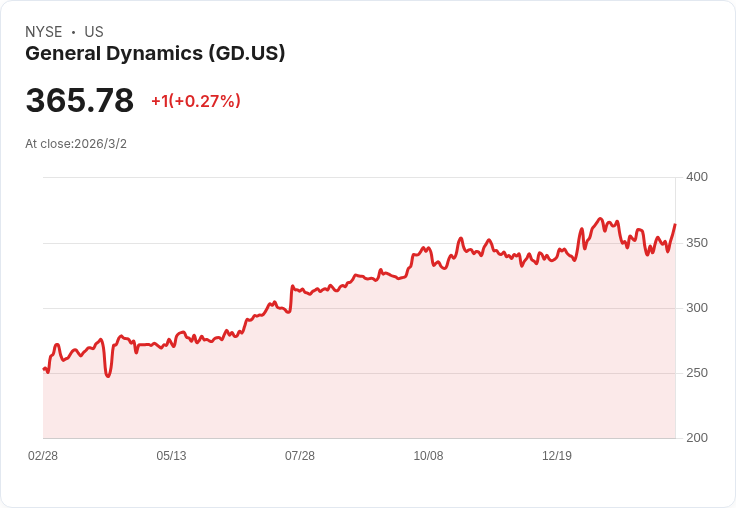Image resolution: width=736 pixels, height=508 pixels.
Task: Click the starting point of the price line
Action: pyautogui.click(x=44, y=369)
